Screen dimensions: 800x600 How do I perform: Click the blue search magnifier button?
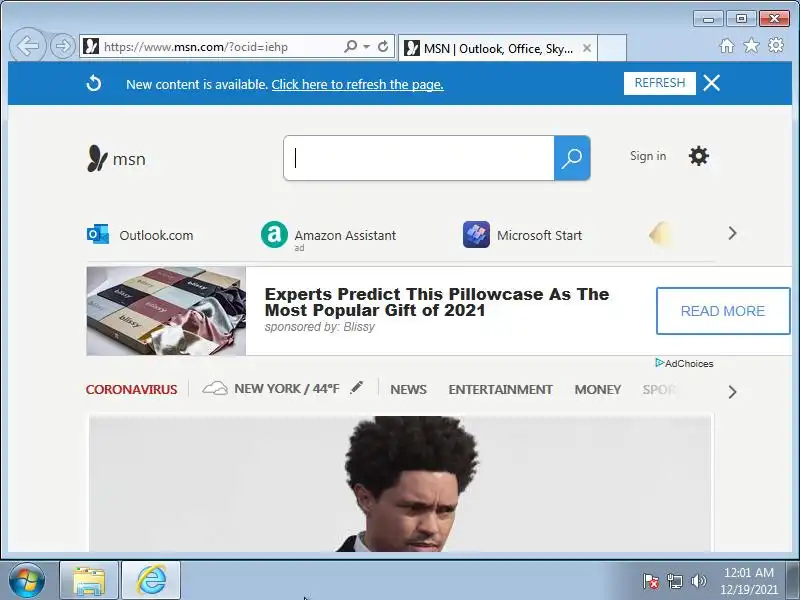[x=572, y=158]
